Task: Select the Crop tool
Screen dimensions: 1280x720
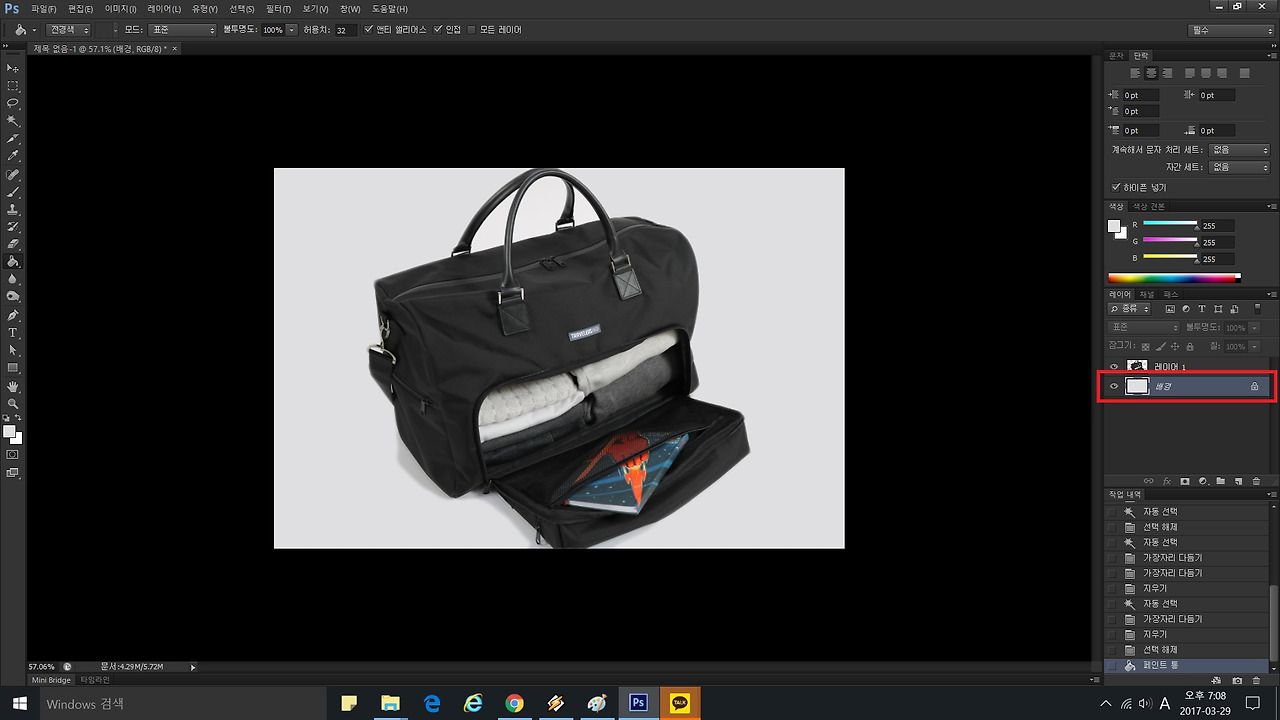Action: click(13, 139)
